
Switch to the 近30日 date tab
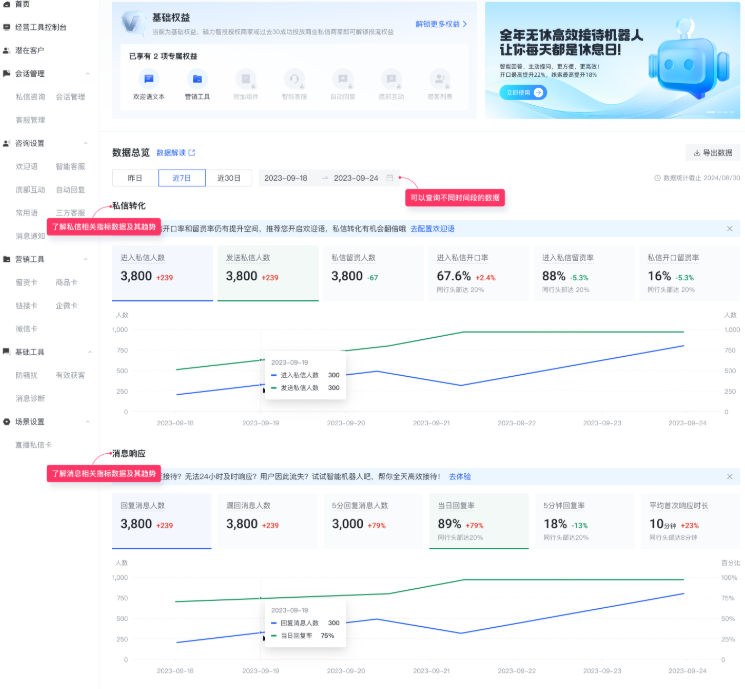coord(229,178)
